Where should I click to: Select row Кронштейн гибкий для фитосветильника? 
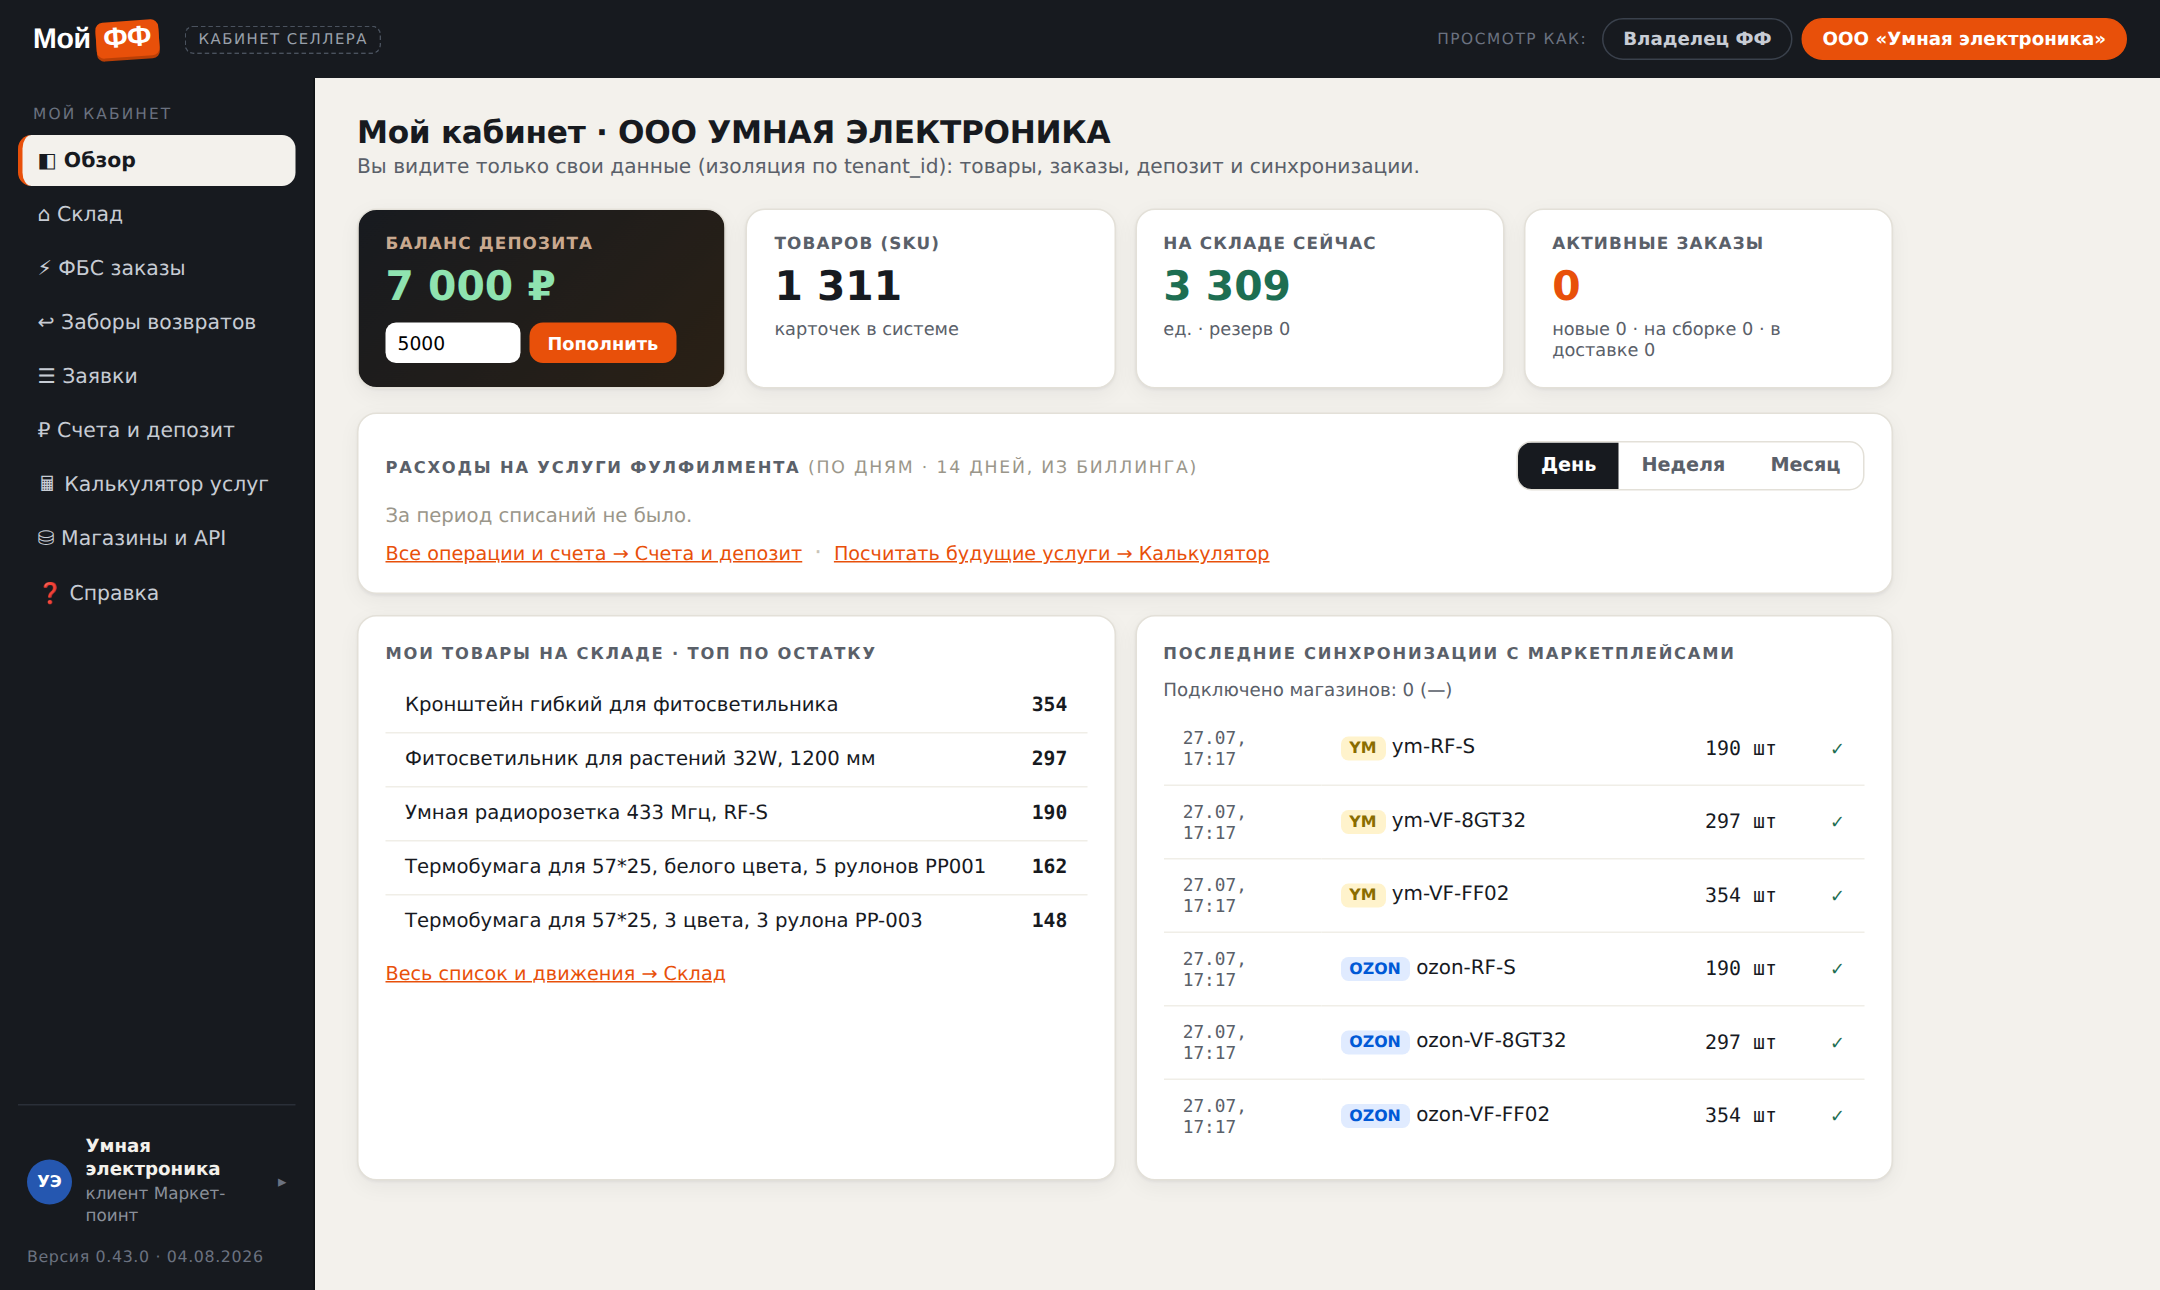coord(736,705)
